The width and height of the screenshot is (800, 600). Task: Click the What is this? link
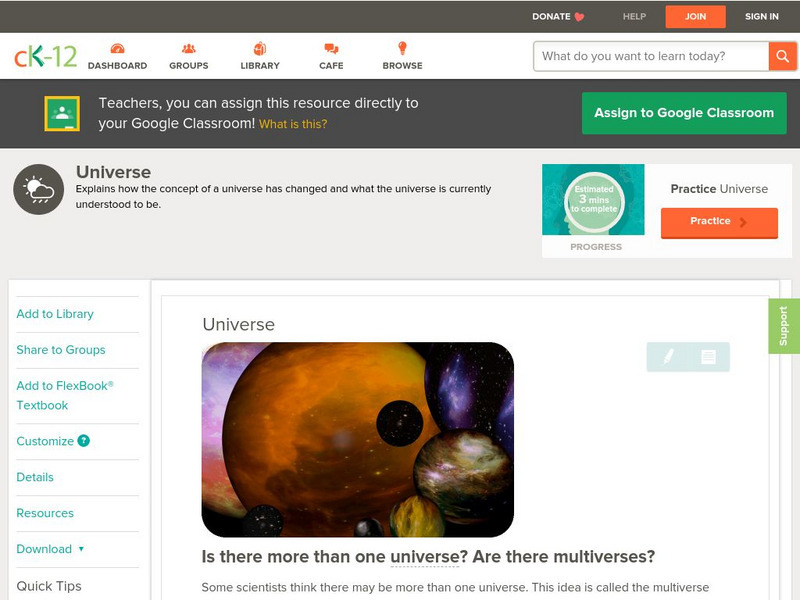293,124
